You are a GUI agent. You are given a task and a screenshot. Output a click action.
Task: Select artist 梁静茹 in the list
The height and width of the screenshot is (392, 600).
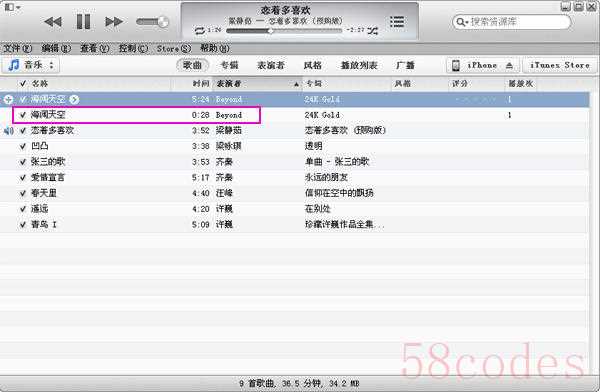229,131
